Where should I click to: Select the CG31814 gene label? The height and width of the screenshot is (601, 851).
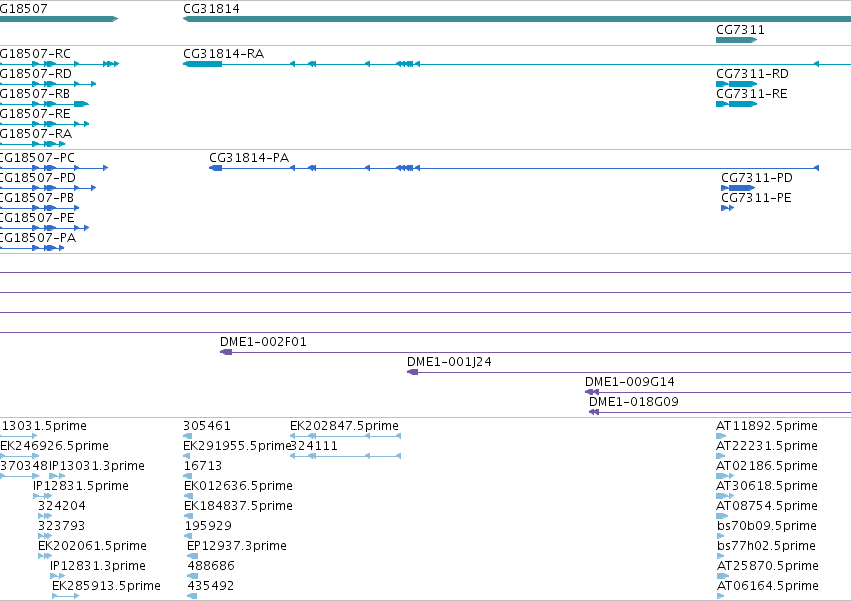tap(211, 9)
